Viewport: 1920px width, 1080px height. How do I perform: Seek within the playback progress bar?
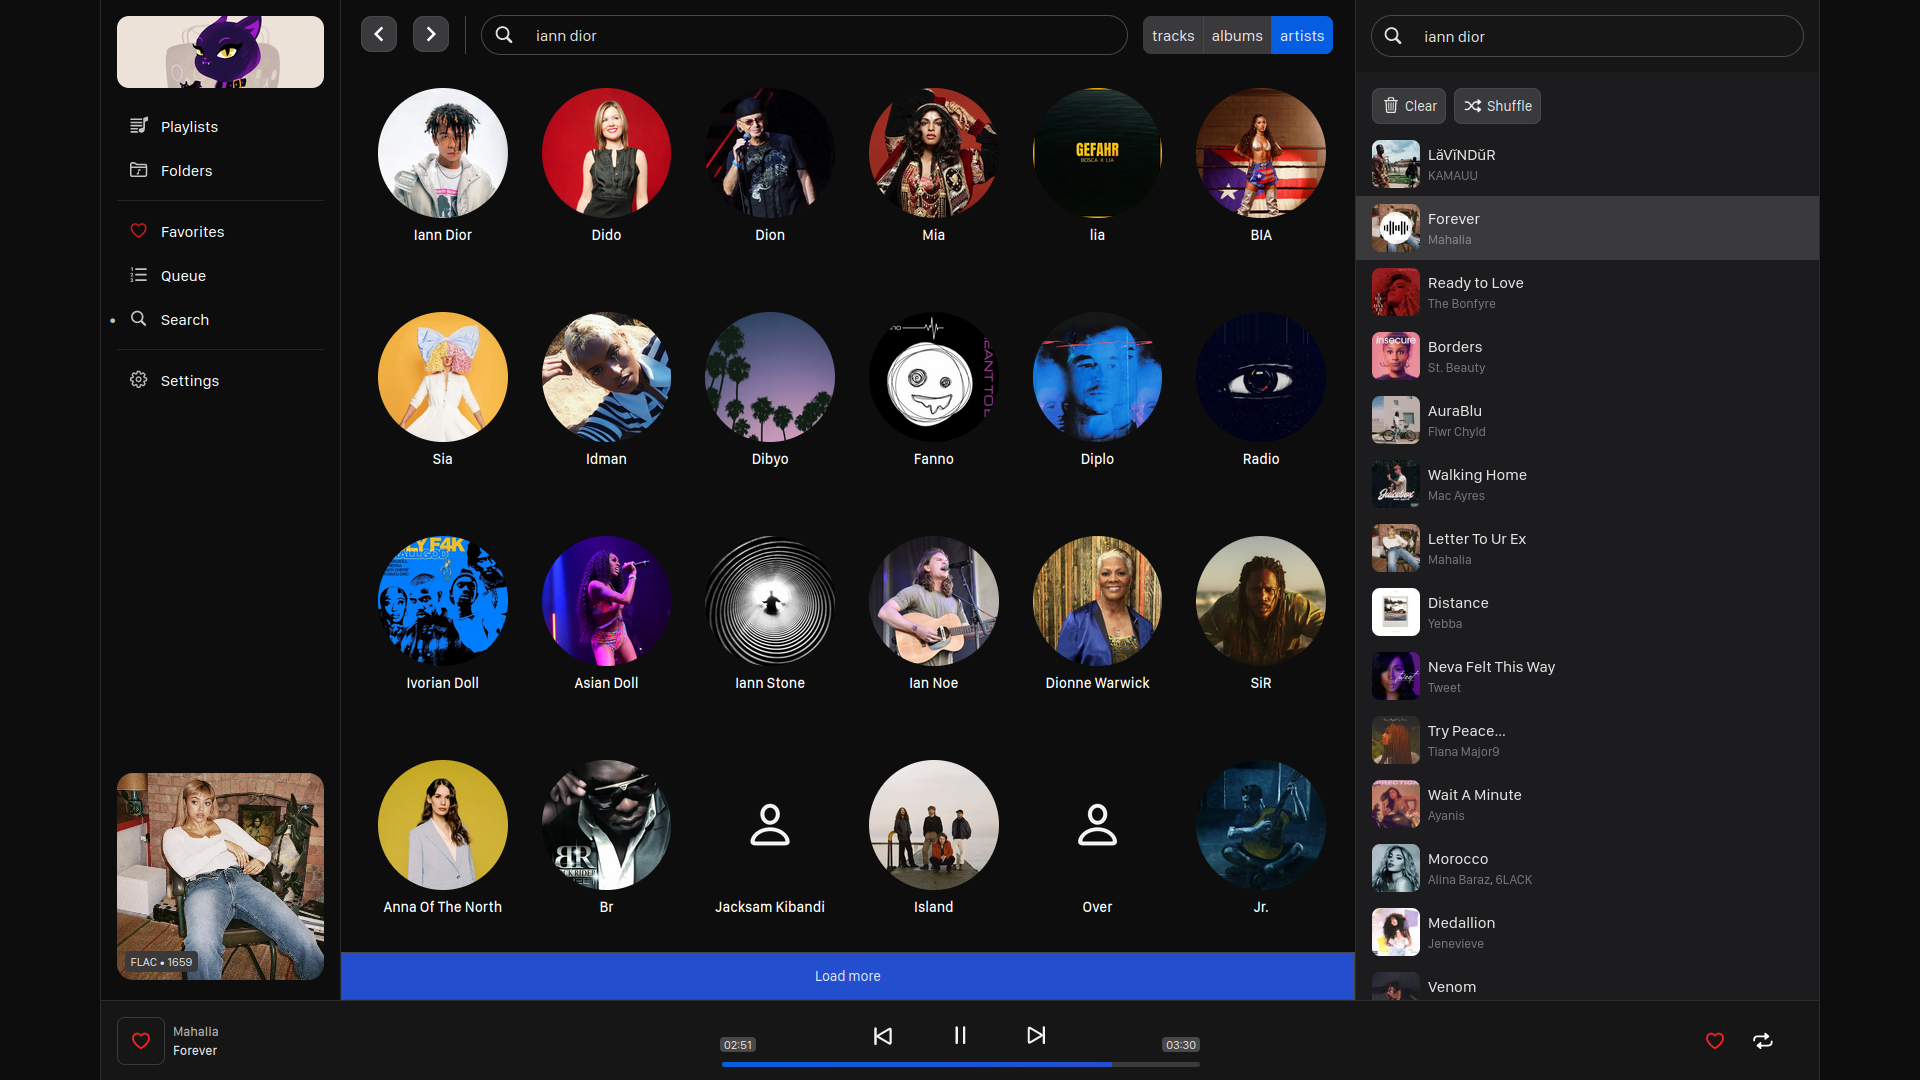(x=960, y=1064)
